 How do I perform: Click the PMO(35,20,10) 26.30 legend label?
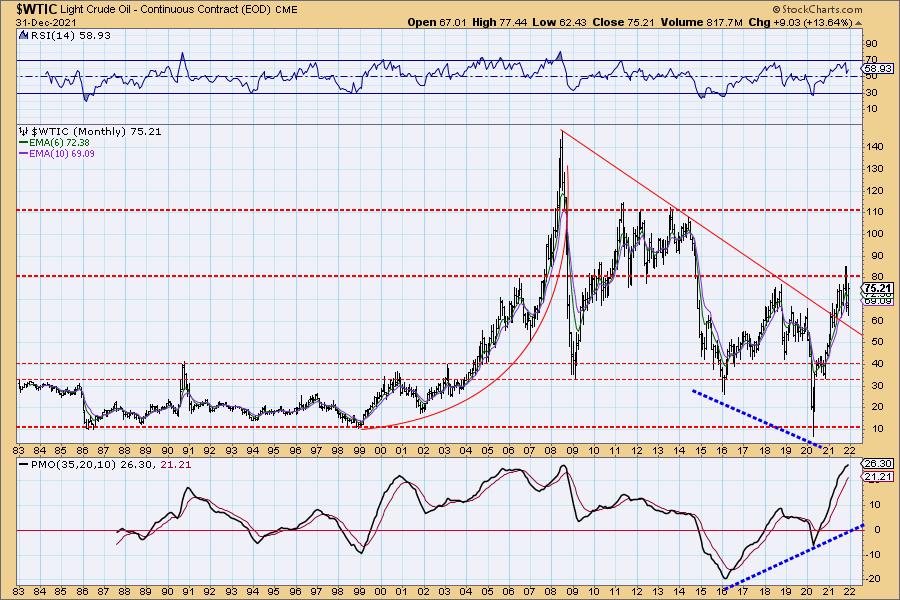[x=92, y=464]
